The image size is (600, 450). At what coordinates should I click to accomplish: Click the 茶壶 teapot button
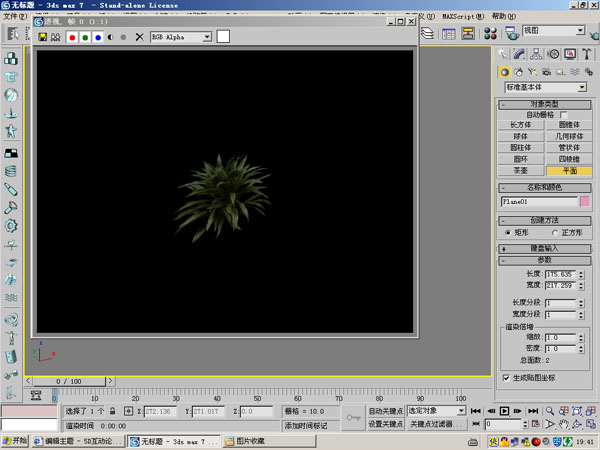pos(521,171)
